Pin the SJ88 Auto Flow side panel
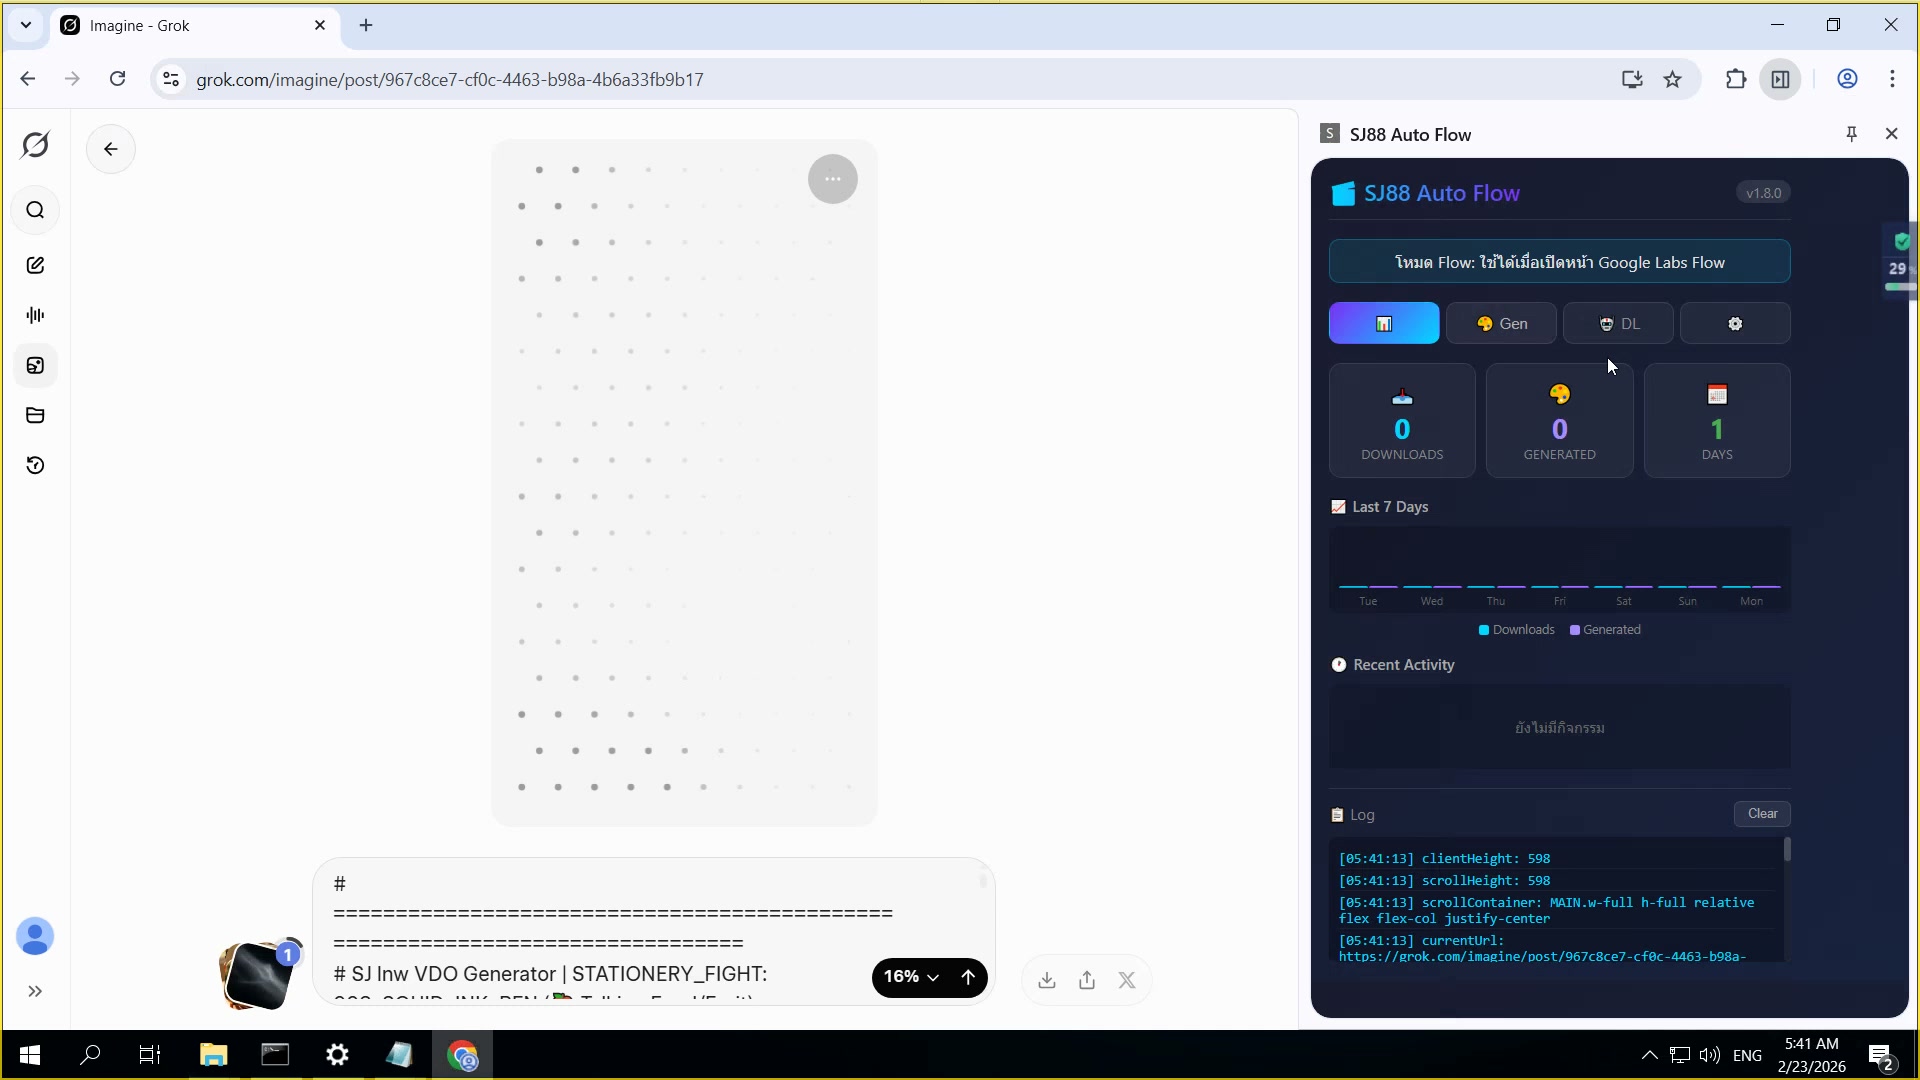This screenshot has height=1080, width=1920. [1851, 134]
